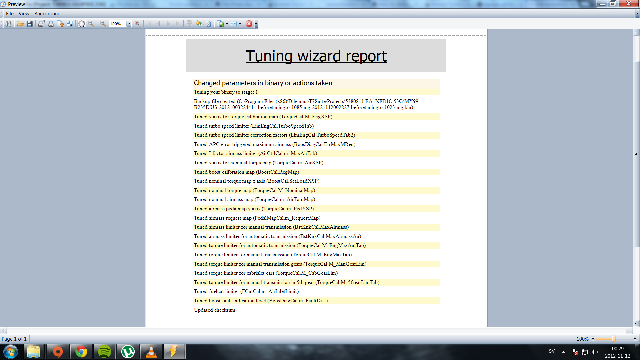
Task: Expand the send via e-mail dropdown arrow
Action: pyautogui.click(x=240, y=24)
